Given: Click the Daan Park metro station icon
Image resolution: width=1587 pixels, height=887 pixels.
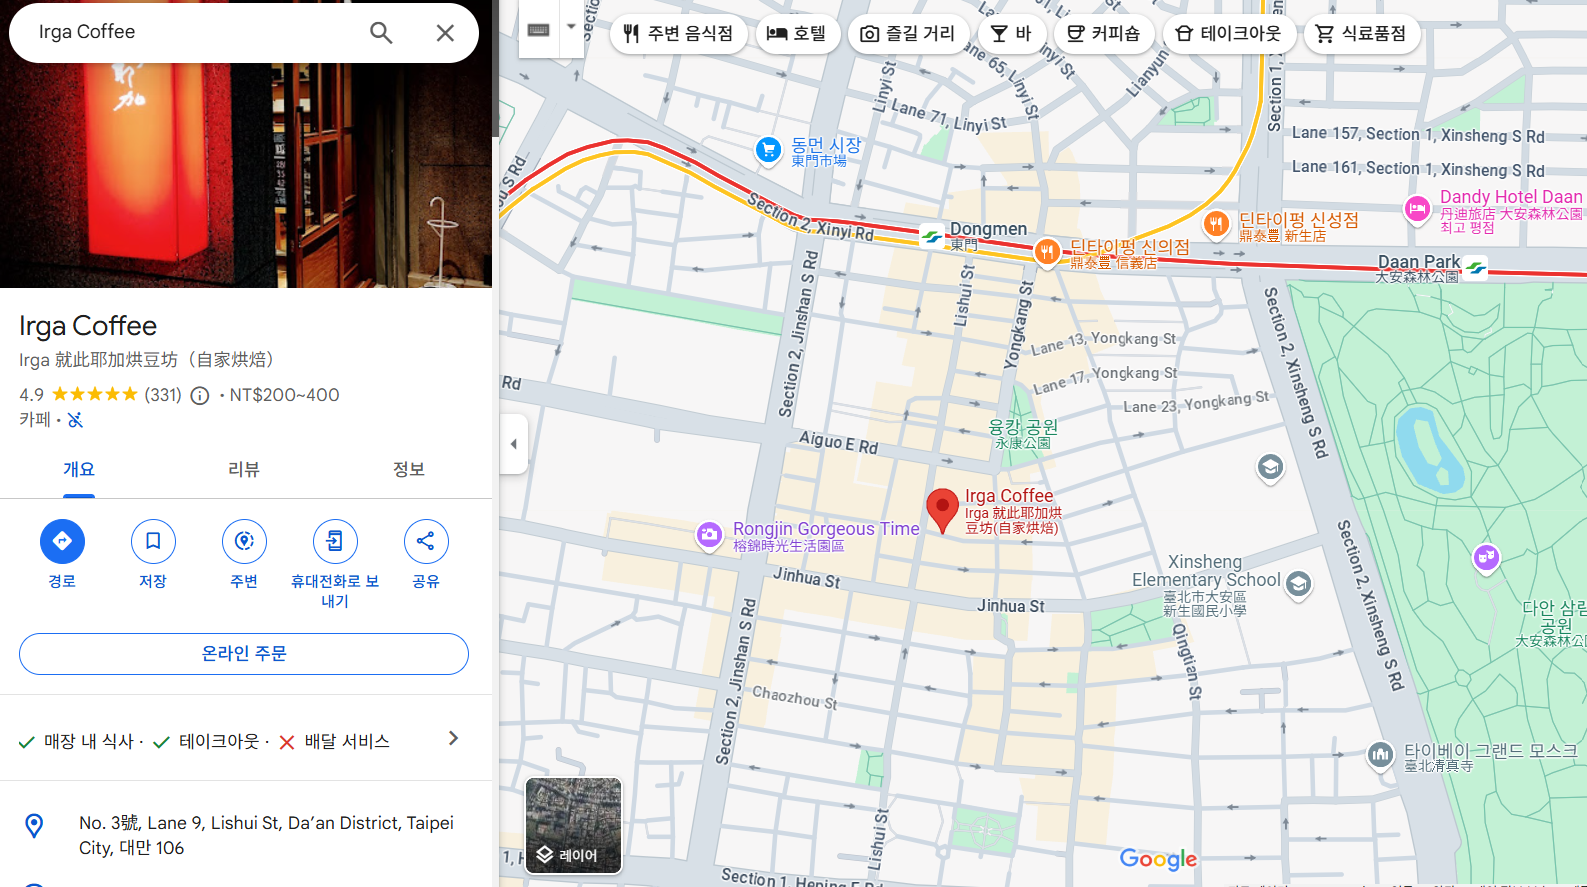Looking at the screenshot, I should (1476, 267).
